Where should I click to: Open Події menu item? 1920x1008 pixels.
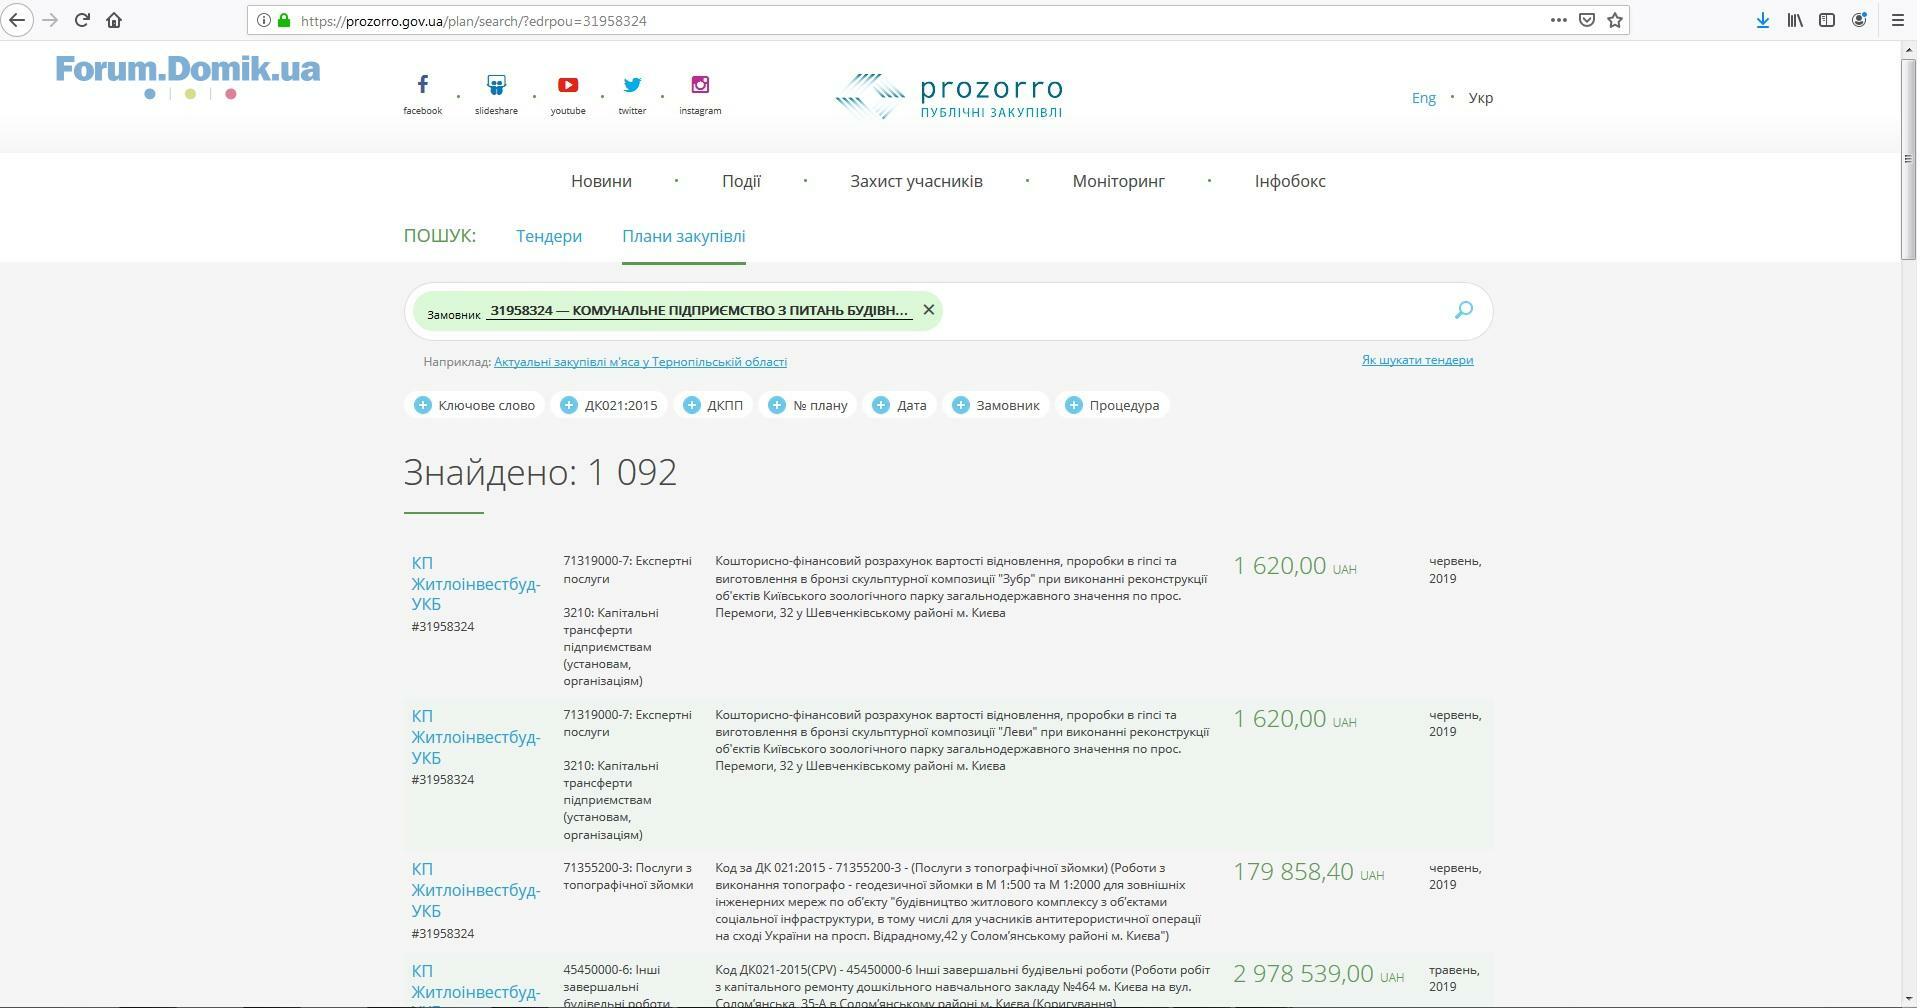point(741,181)
